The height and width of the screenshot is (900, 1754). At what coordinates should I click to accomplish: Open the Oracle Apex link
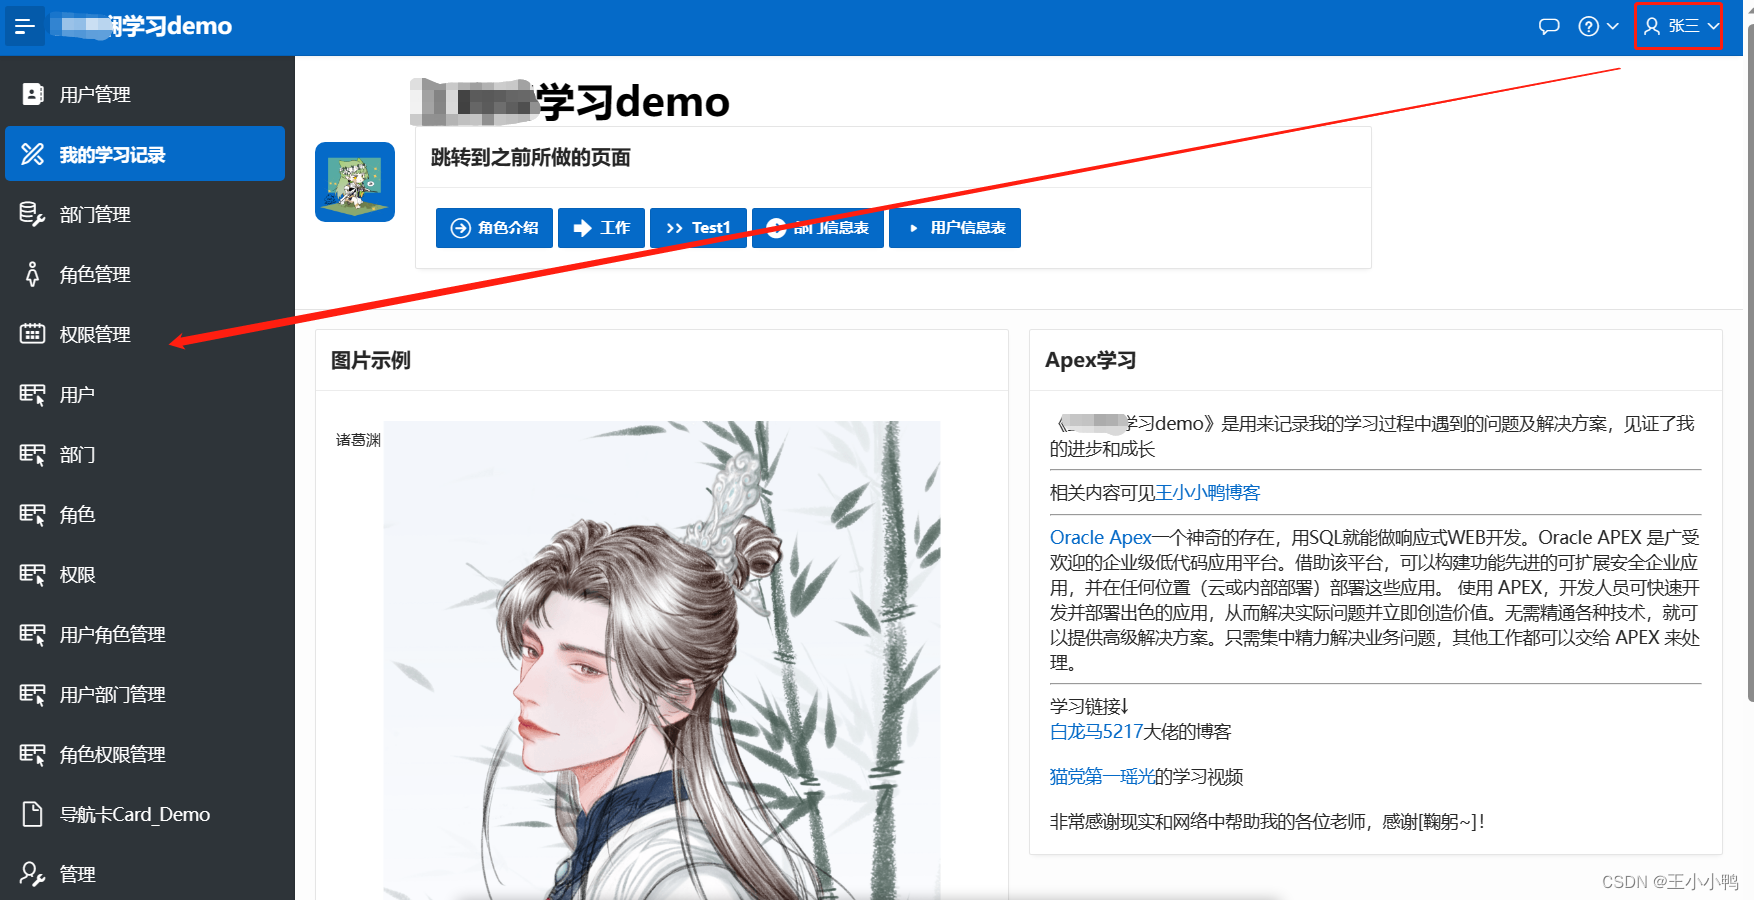point(1101,538)
